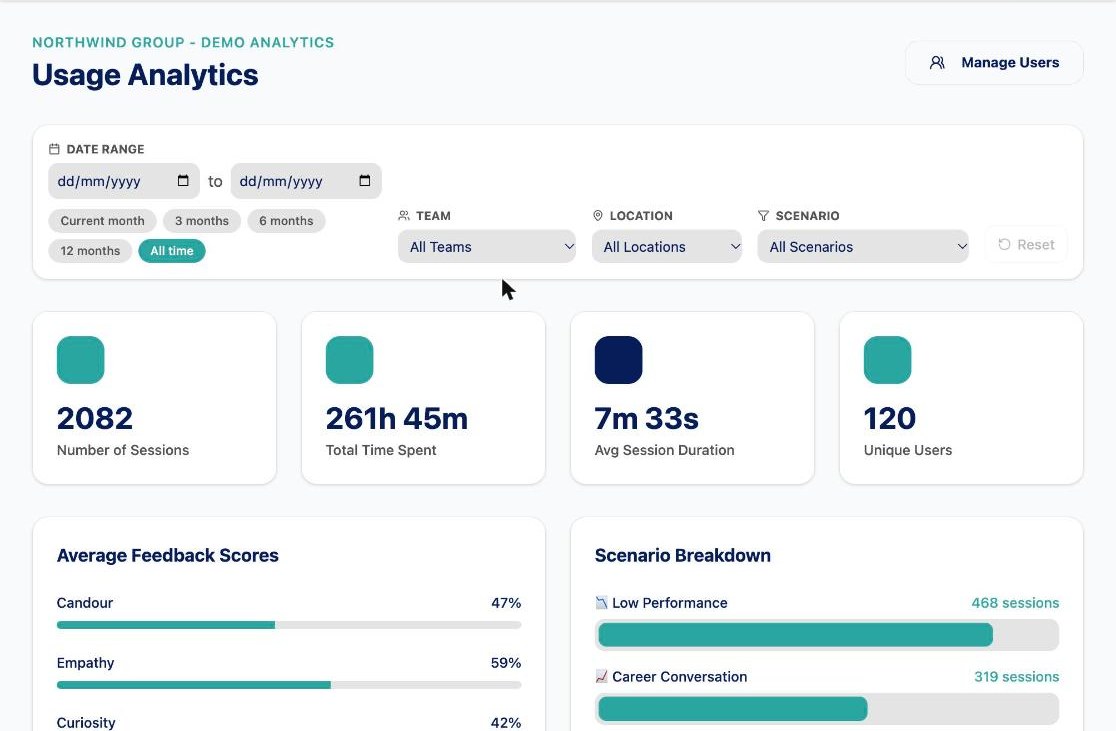Click the funnel icon beside SCENARIO
This screenshot has width=1116, height=731.
(x=763, y=216)
